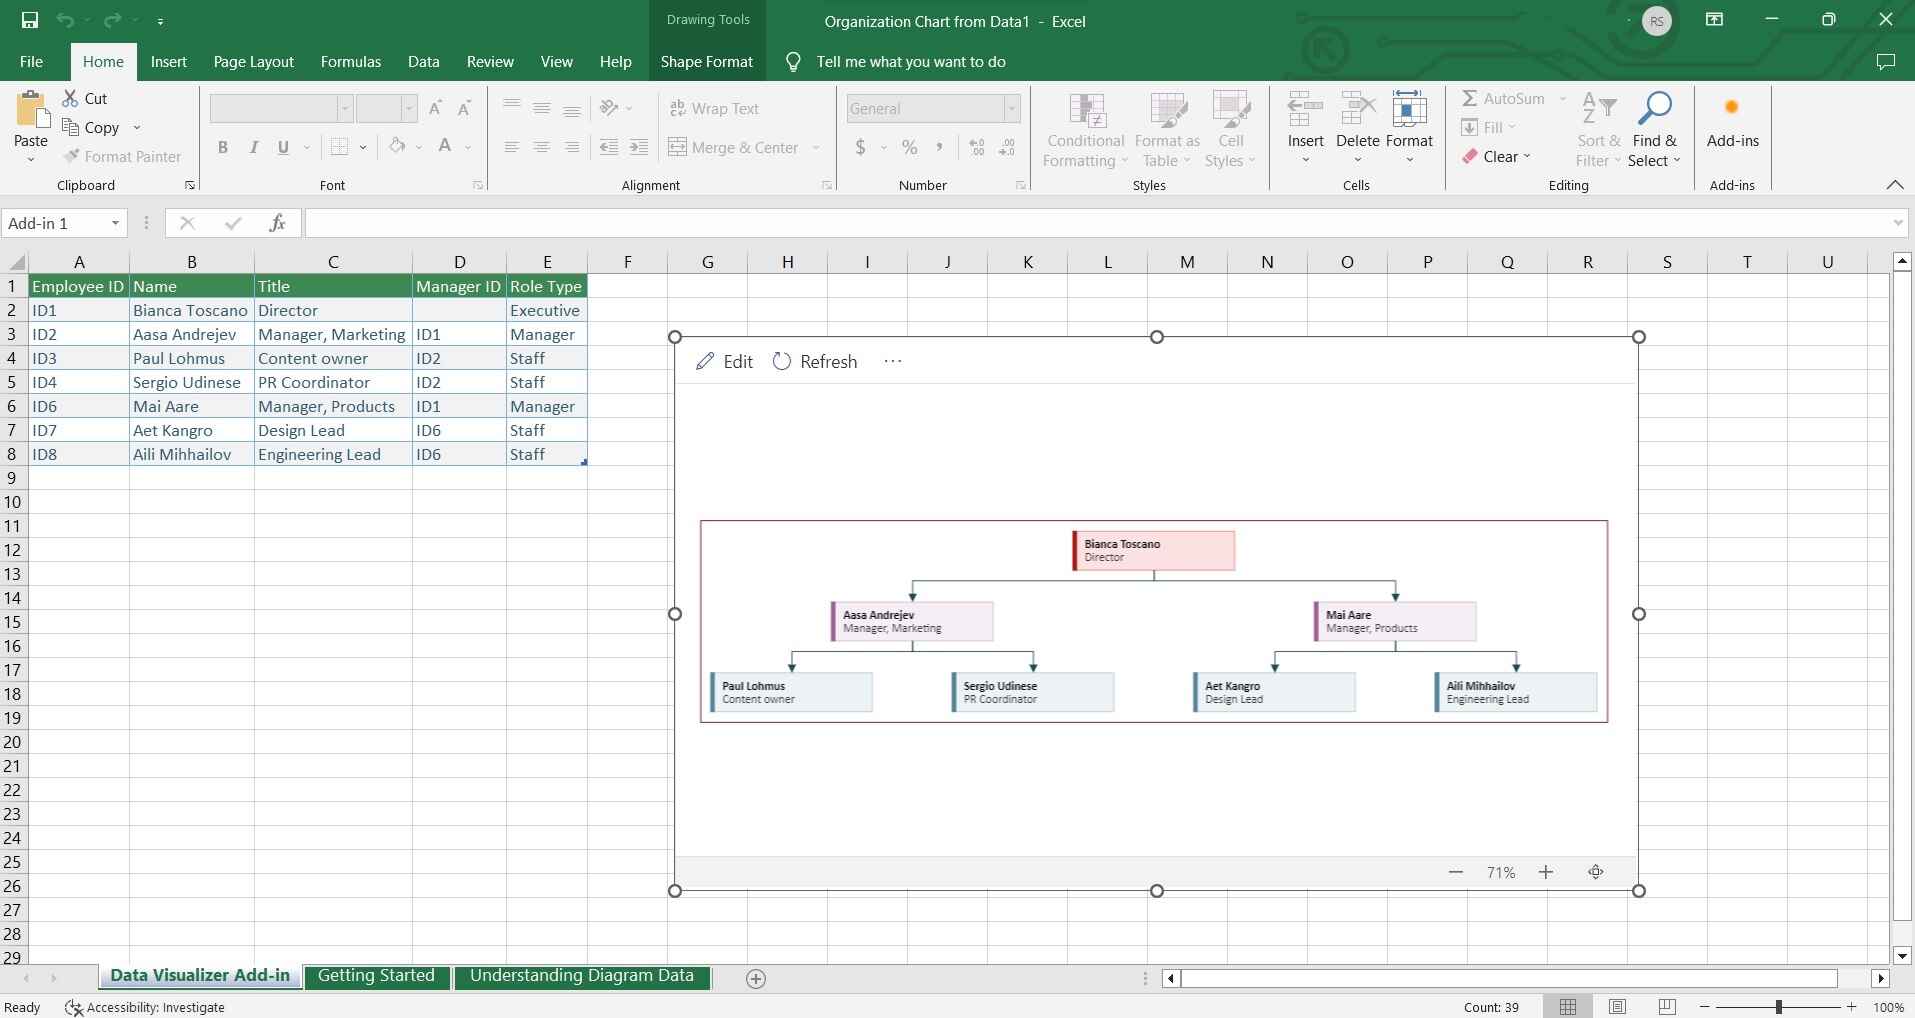Click the Format as Table icon
The image size is (1915, 1018).
point(1167,110)
